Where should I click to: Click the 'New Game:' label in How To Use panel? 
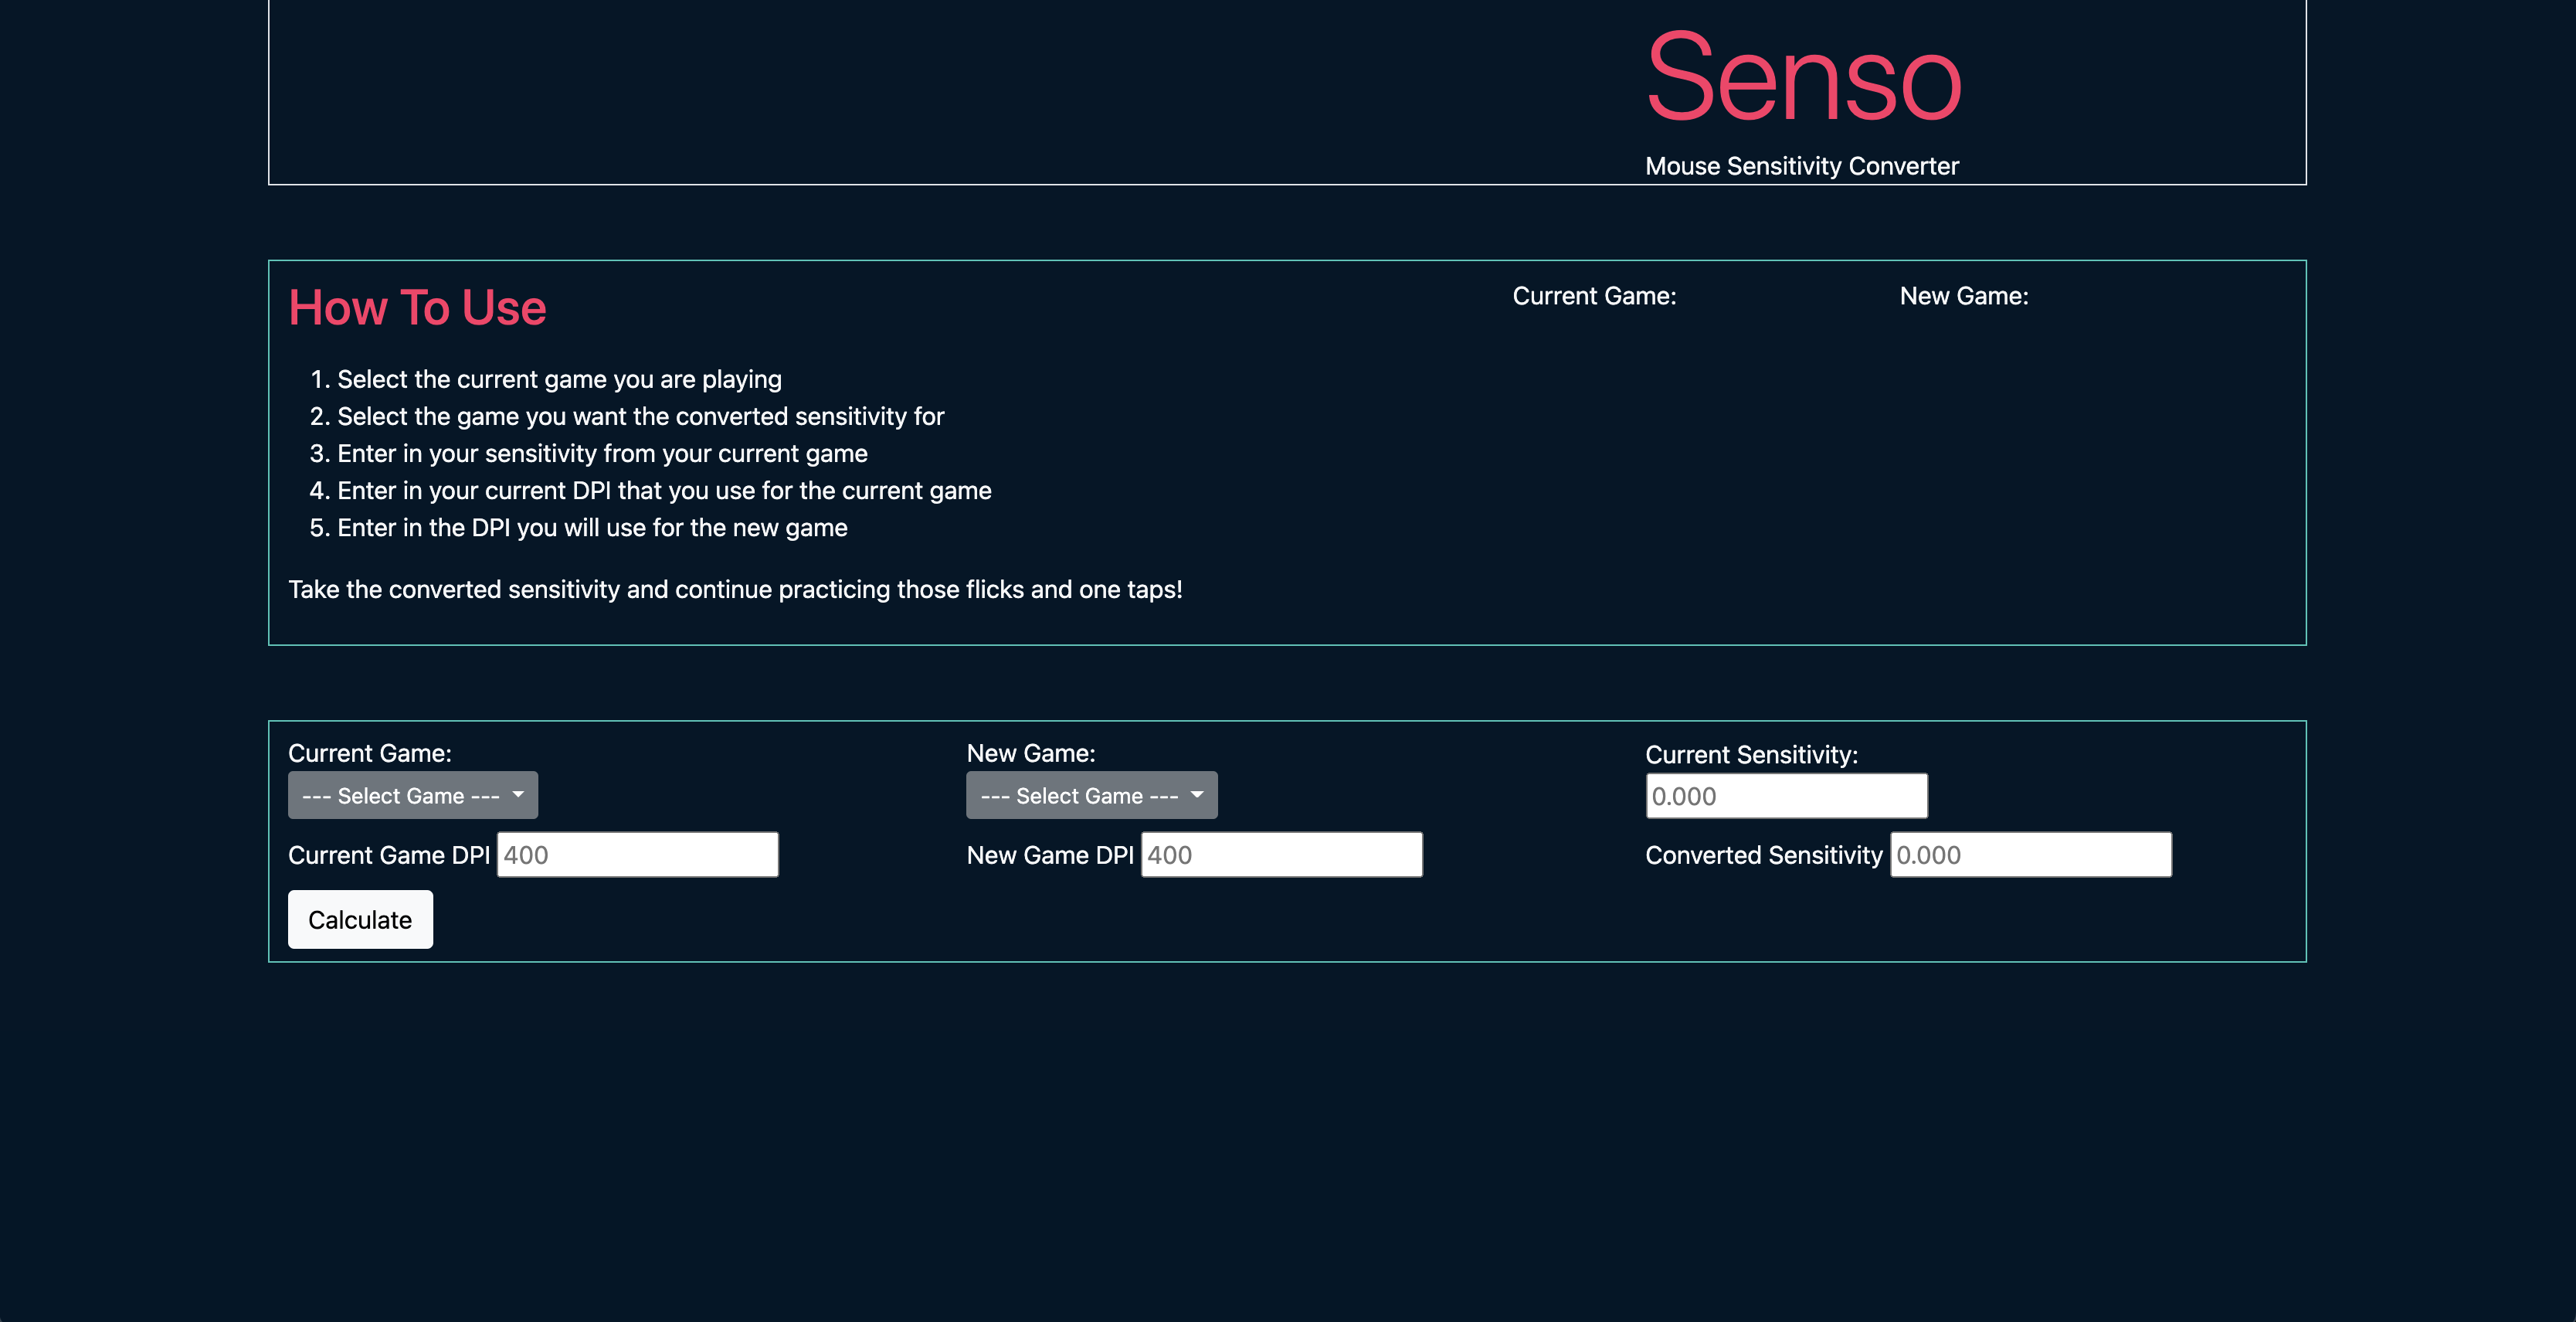click(x=1964, y=296)
